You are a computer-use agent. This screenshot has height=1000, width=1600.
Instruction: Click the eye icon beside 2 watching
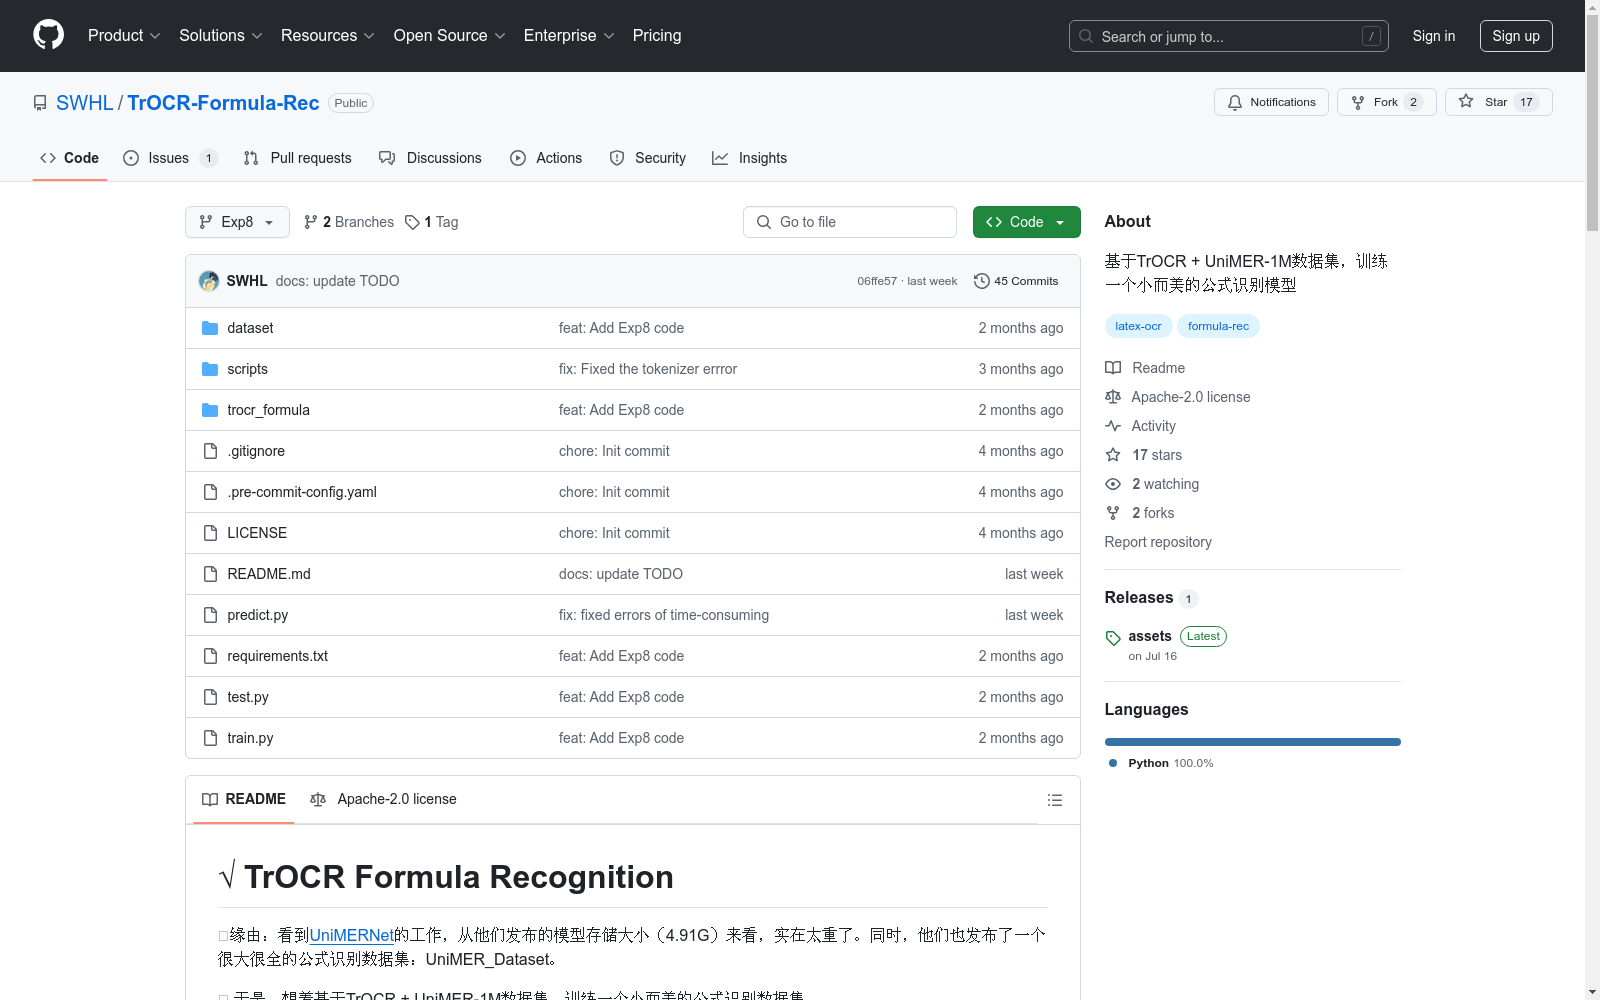(x=1113, y=484)
